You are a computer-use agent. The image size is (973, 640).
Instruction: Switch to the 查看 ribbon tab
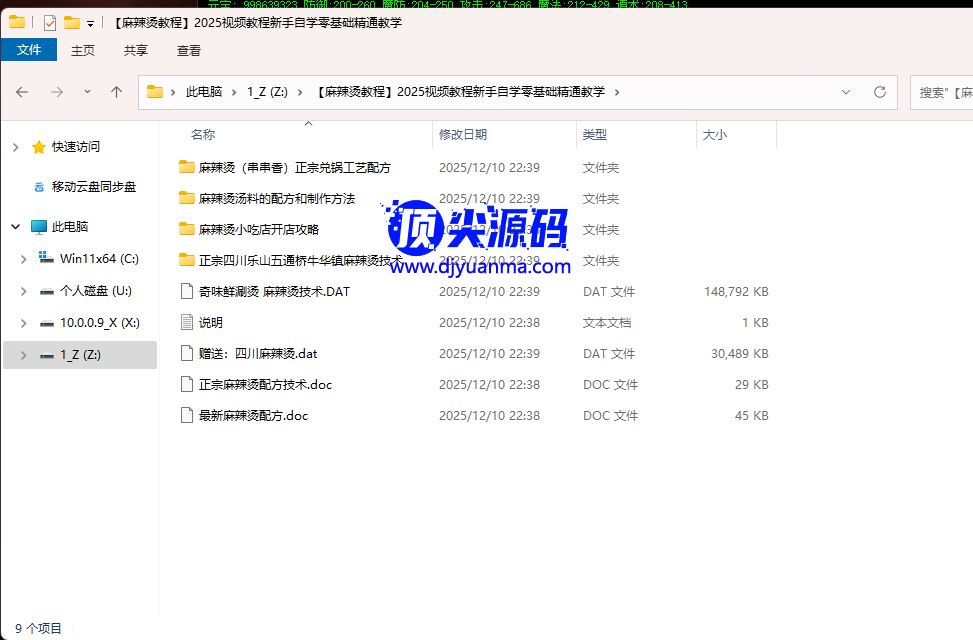pyautogui.click(x=189, y=50)
